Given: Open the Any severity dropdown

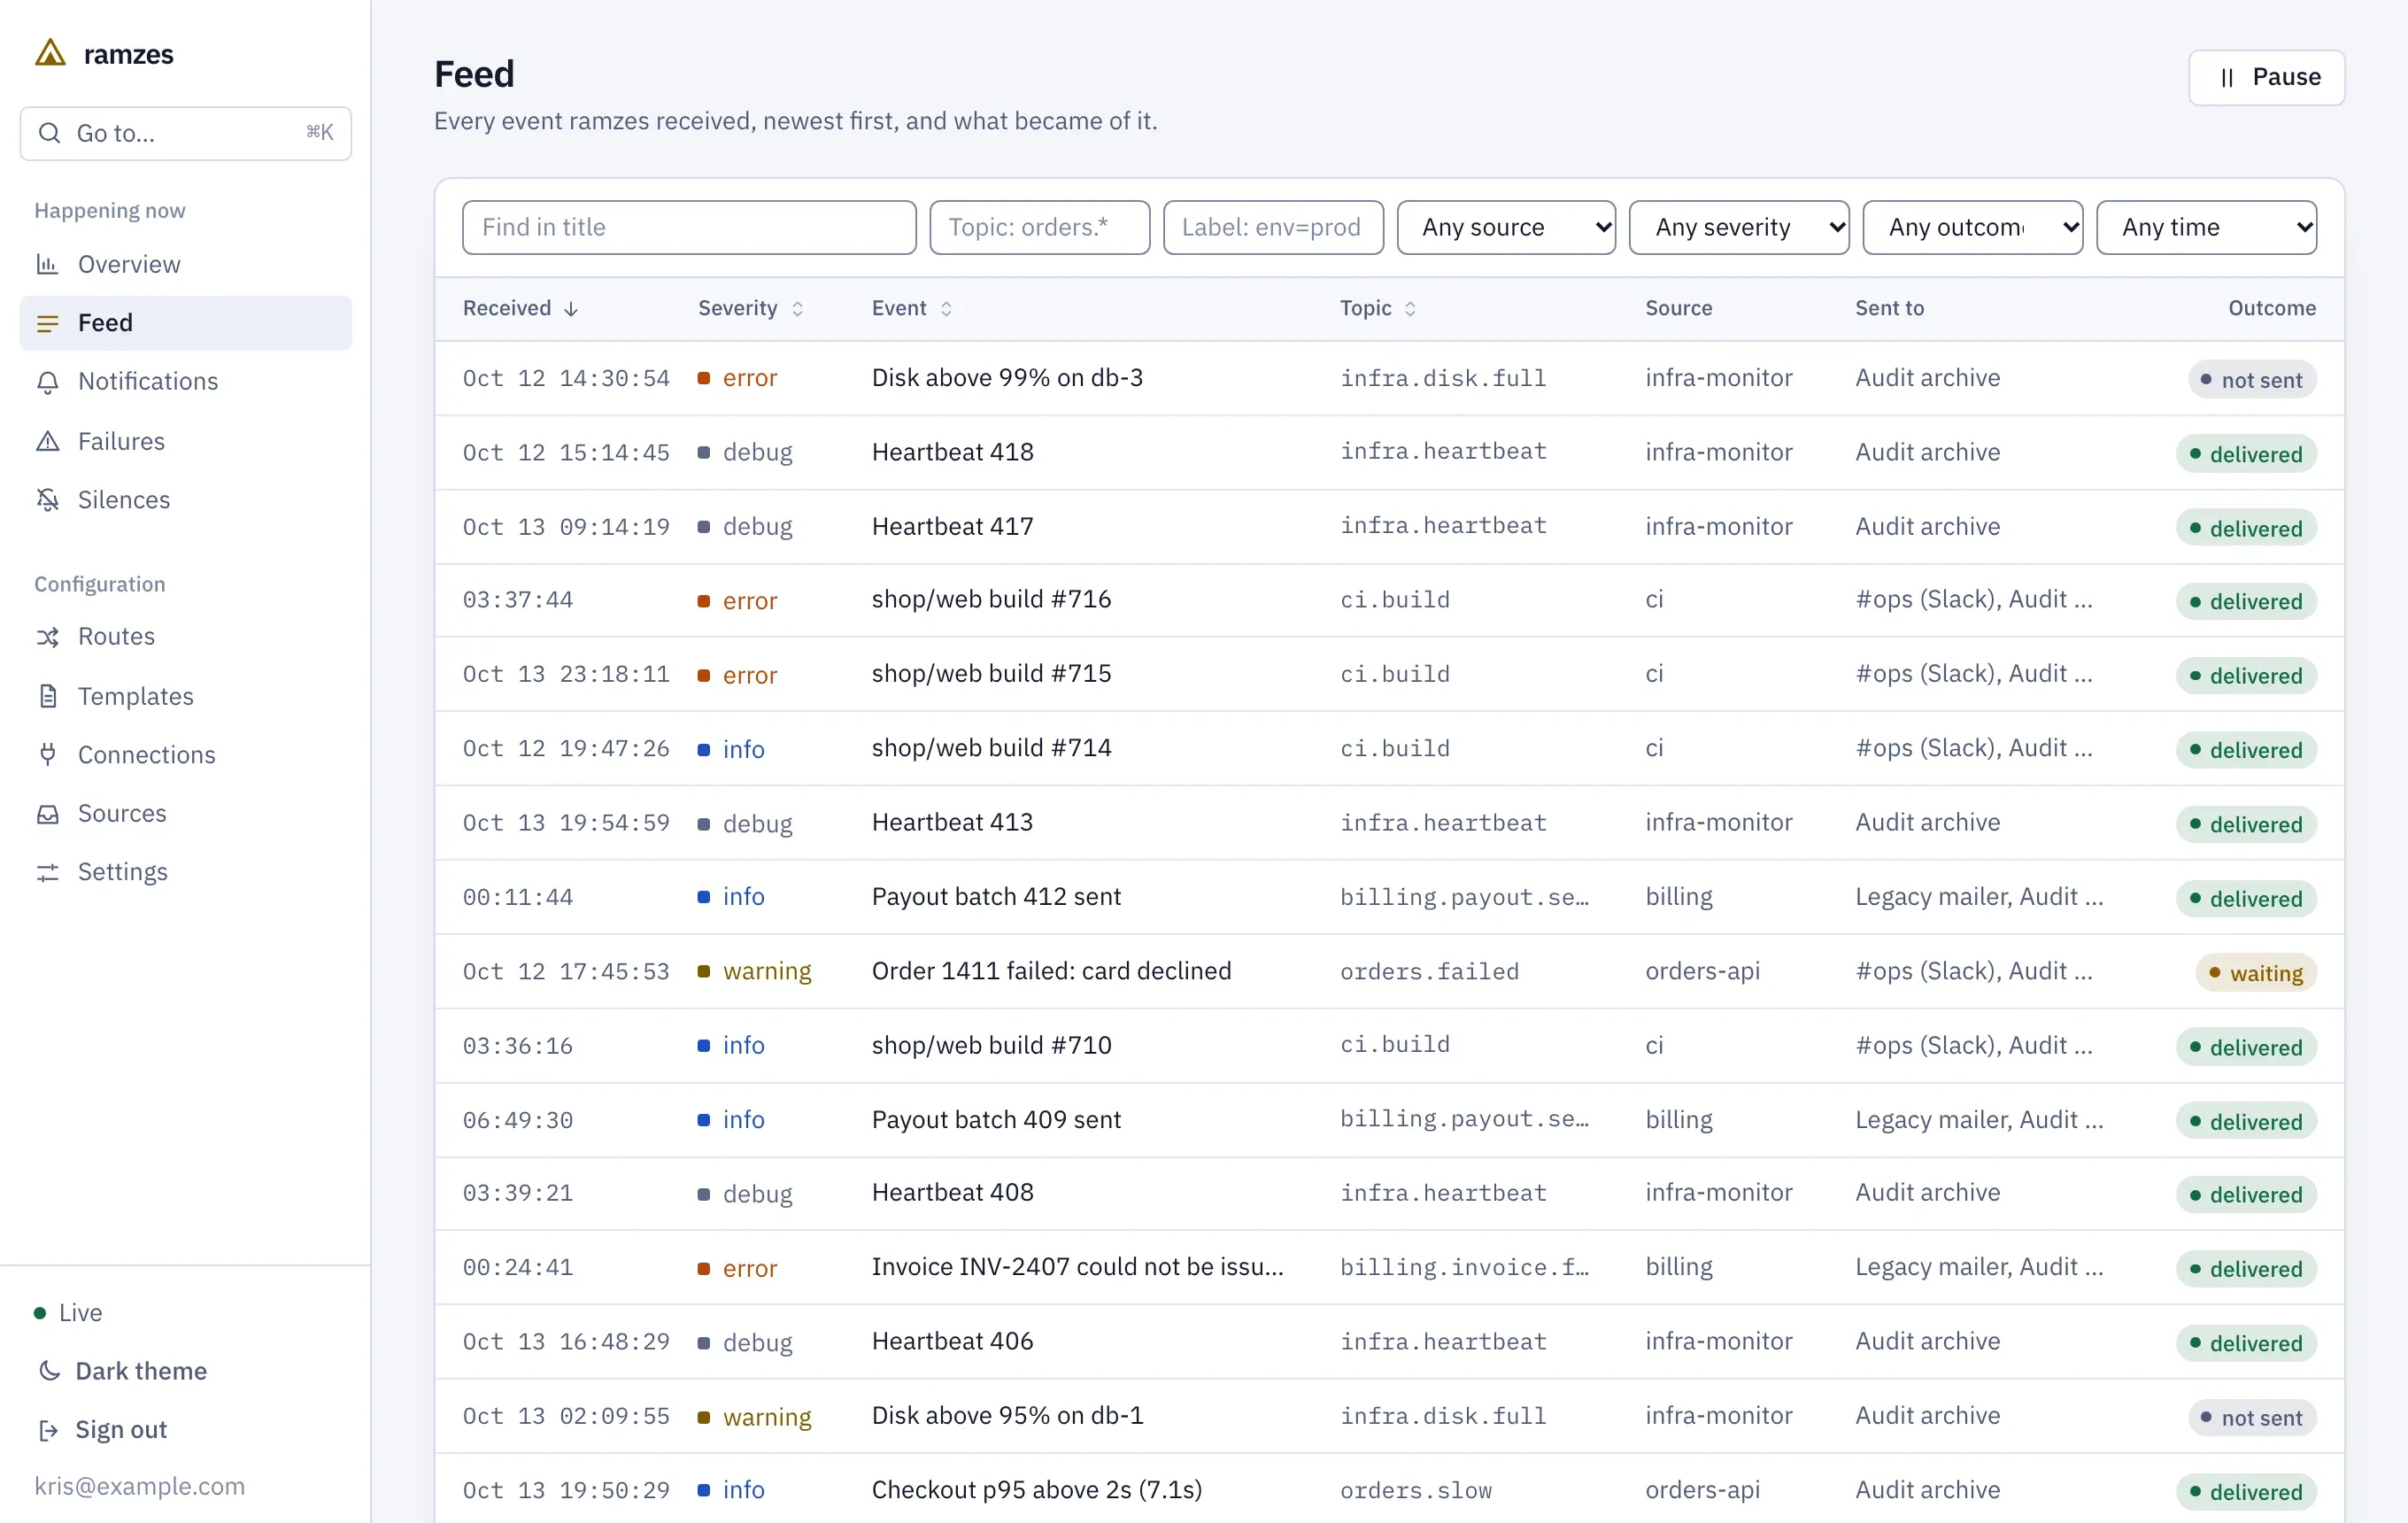Looking at the screenshot, I should [1739, 227].
